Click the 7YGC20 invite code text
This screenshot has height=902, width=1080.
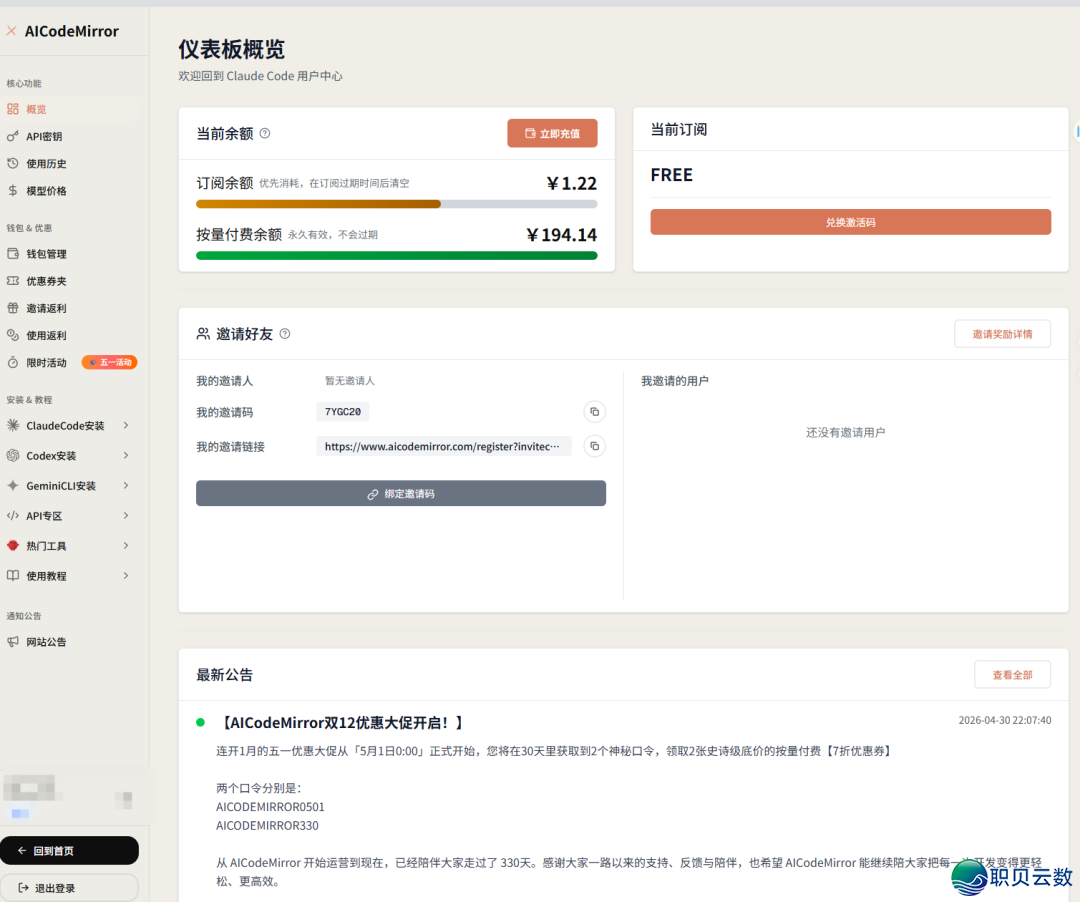[x=343, y=412]
